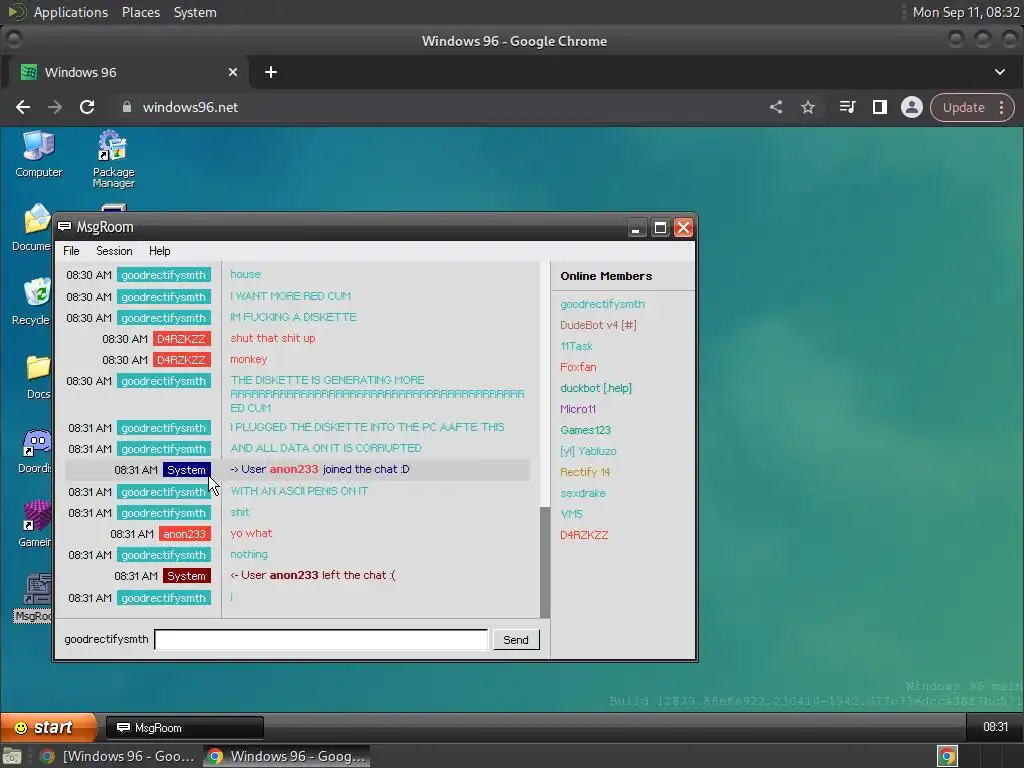Select 11Task in Online Members
This screenshot has width=1024, height=768.
[x=576, y=346]
